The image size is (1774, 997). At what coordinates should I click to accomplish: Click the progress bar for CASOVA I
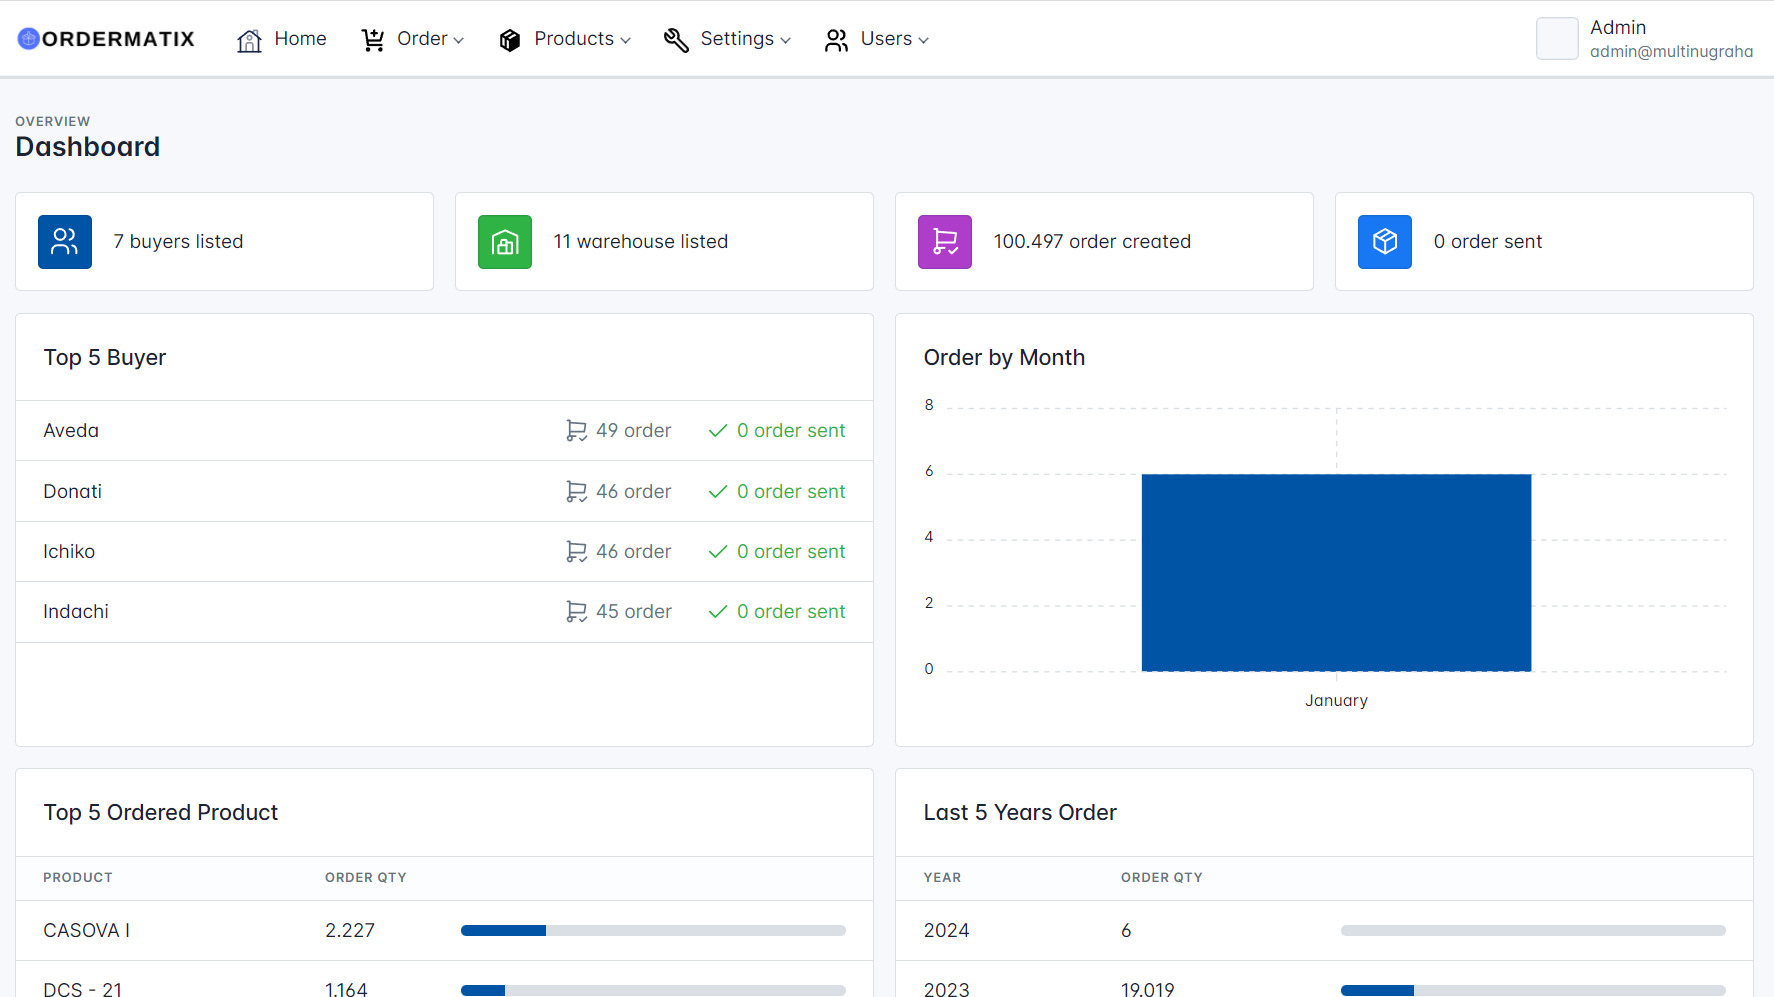pyautogui.click(x=652, y=930)
